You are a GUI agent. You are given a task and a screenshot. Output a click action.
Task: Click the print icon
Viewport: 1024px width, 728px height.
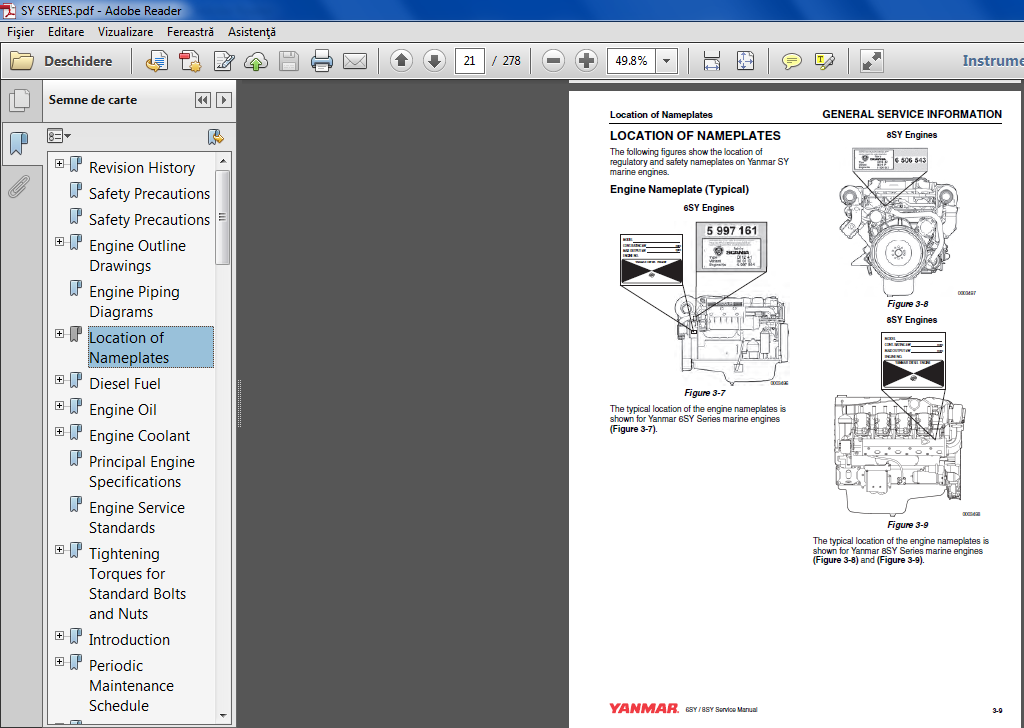(x=322, y=61)
